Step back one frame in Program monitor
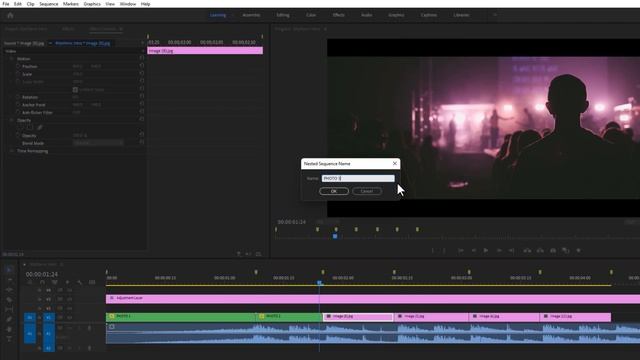The height and width of the screenshot is (360, 640). coord(473,251)
